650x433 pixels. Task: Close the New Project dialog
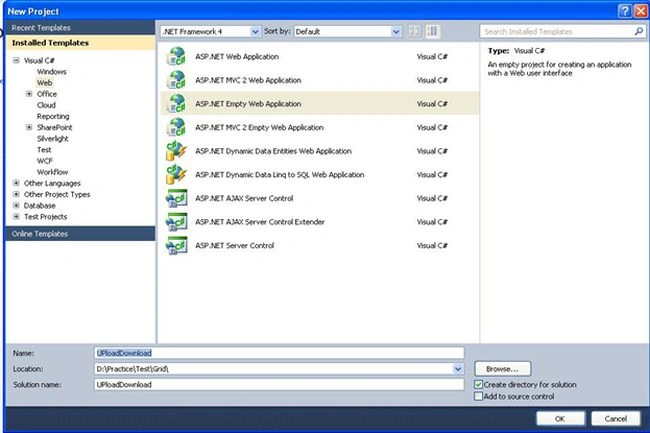640,11
